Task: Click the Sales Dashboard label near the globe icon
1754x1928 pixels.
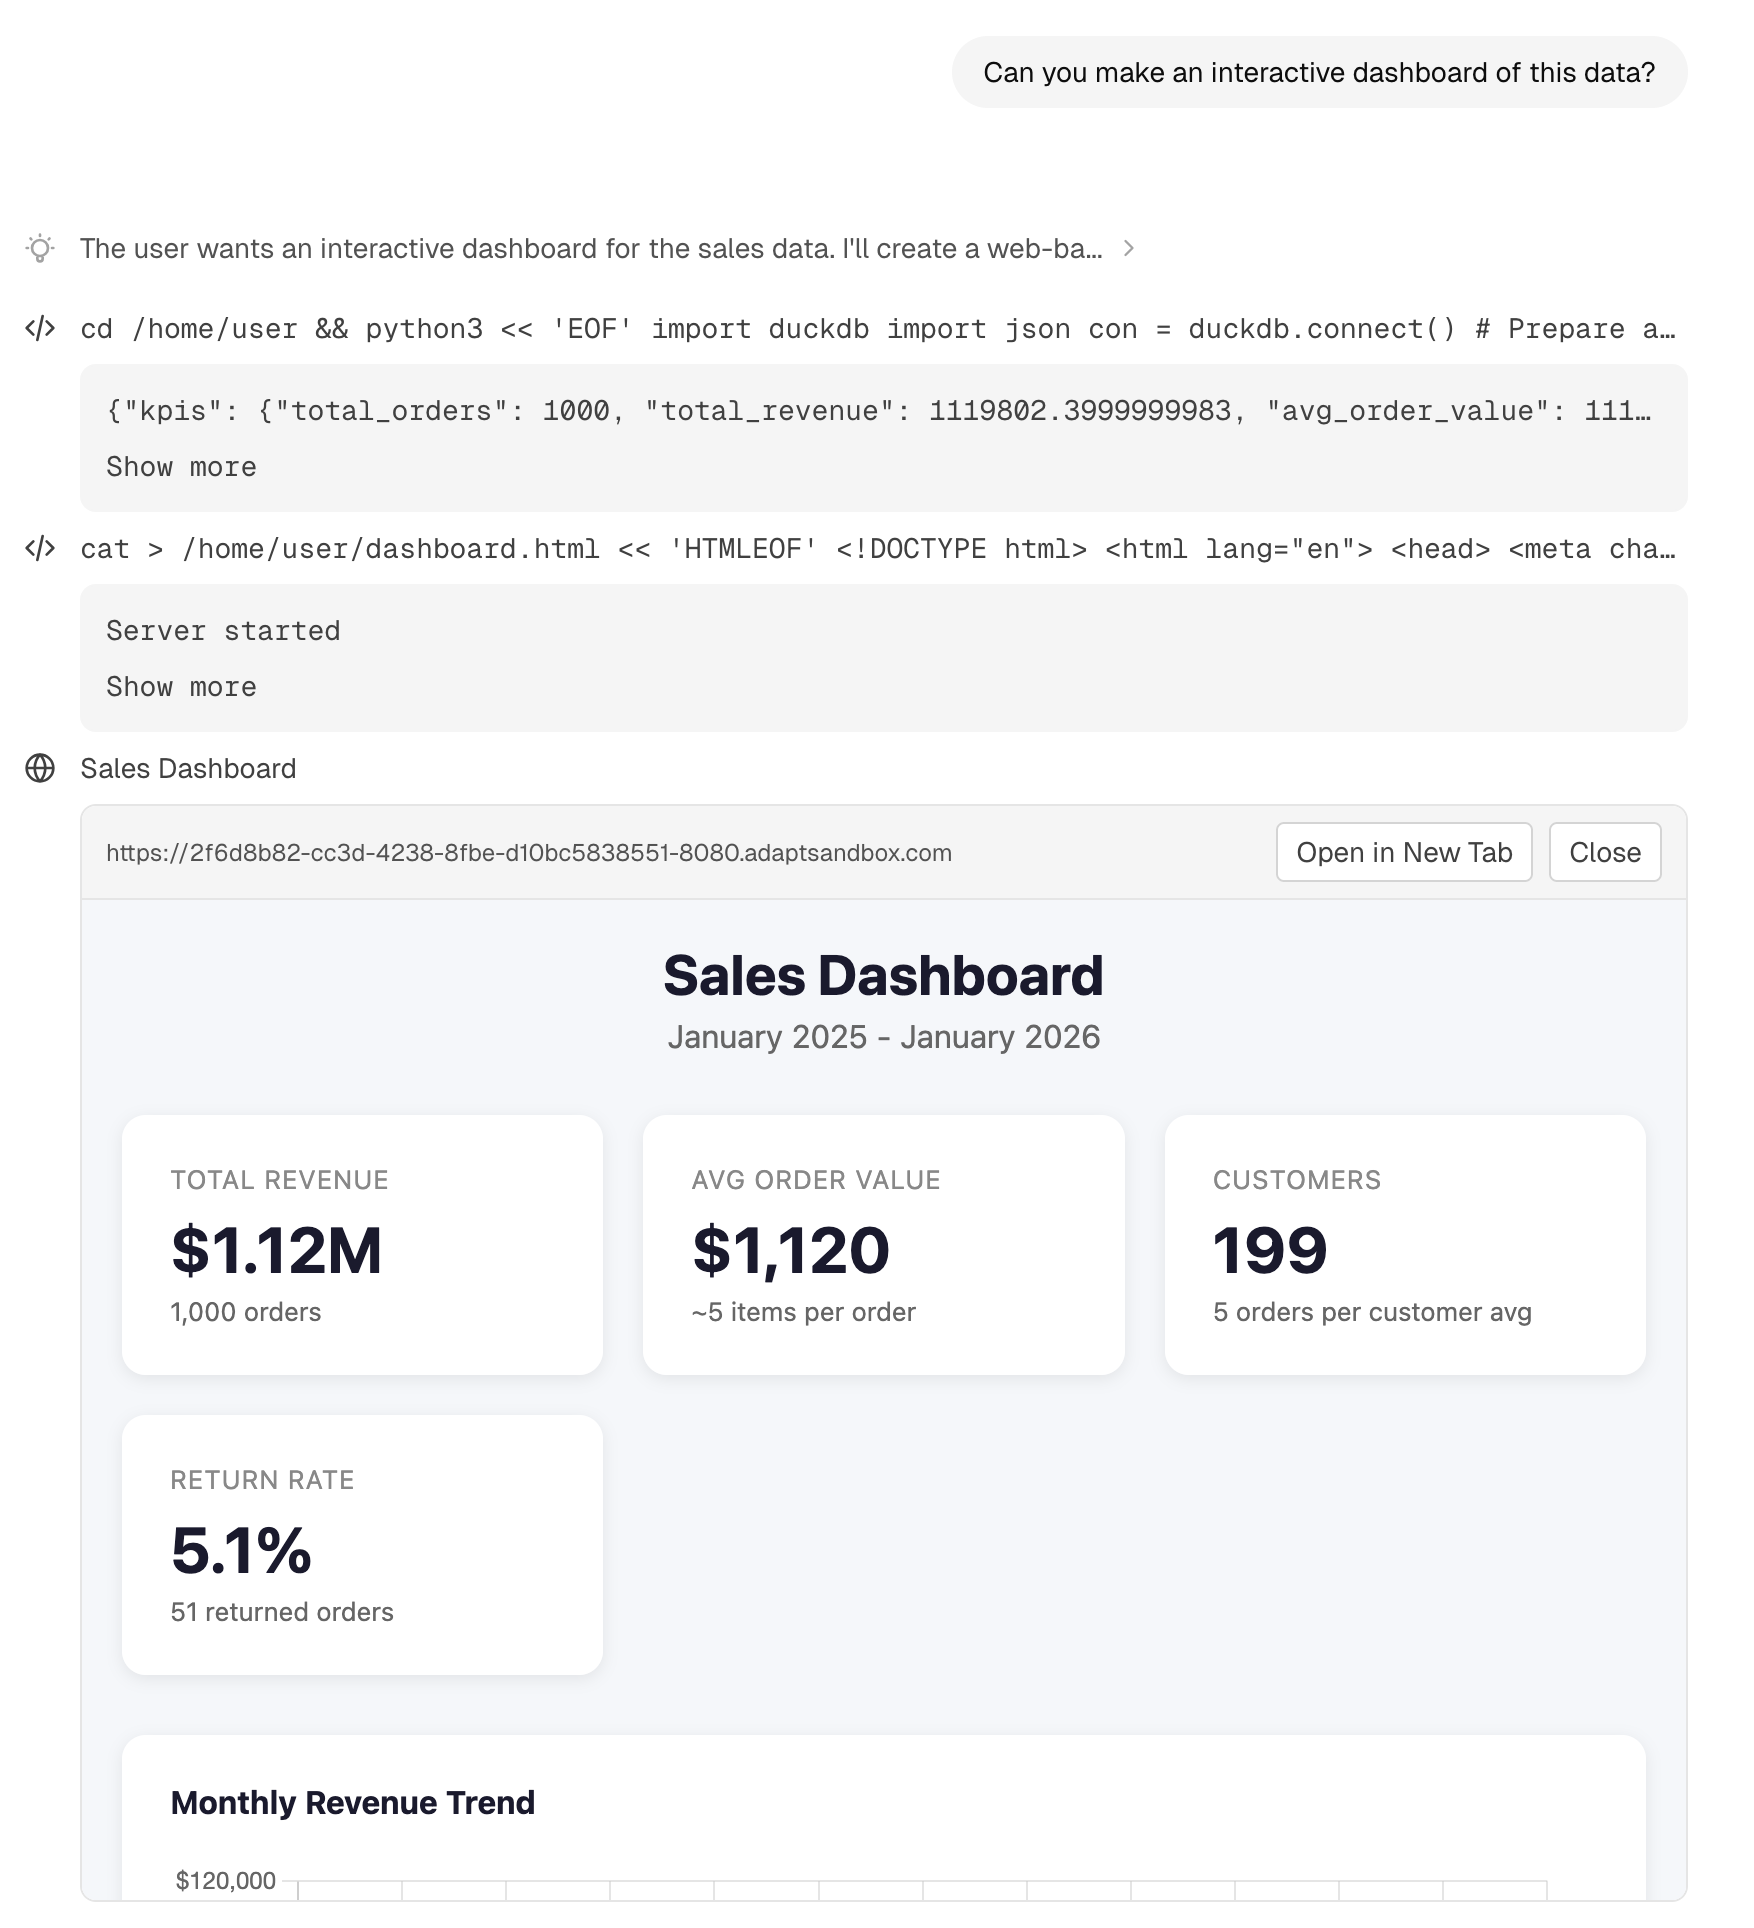Action: point(188,768)
